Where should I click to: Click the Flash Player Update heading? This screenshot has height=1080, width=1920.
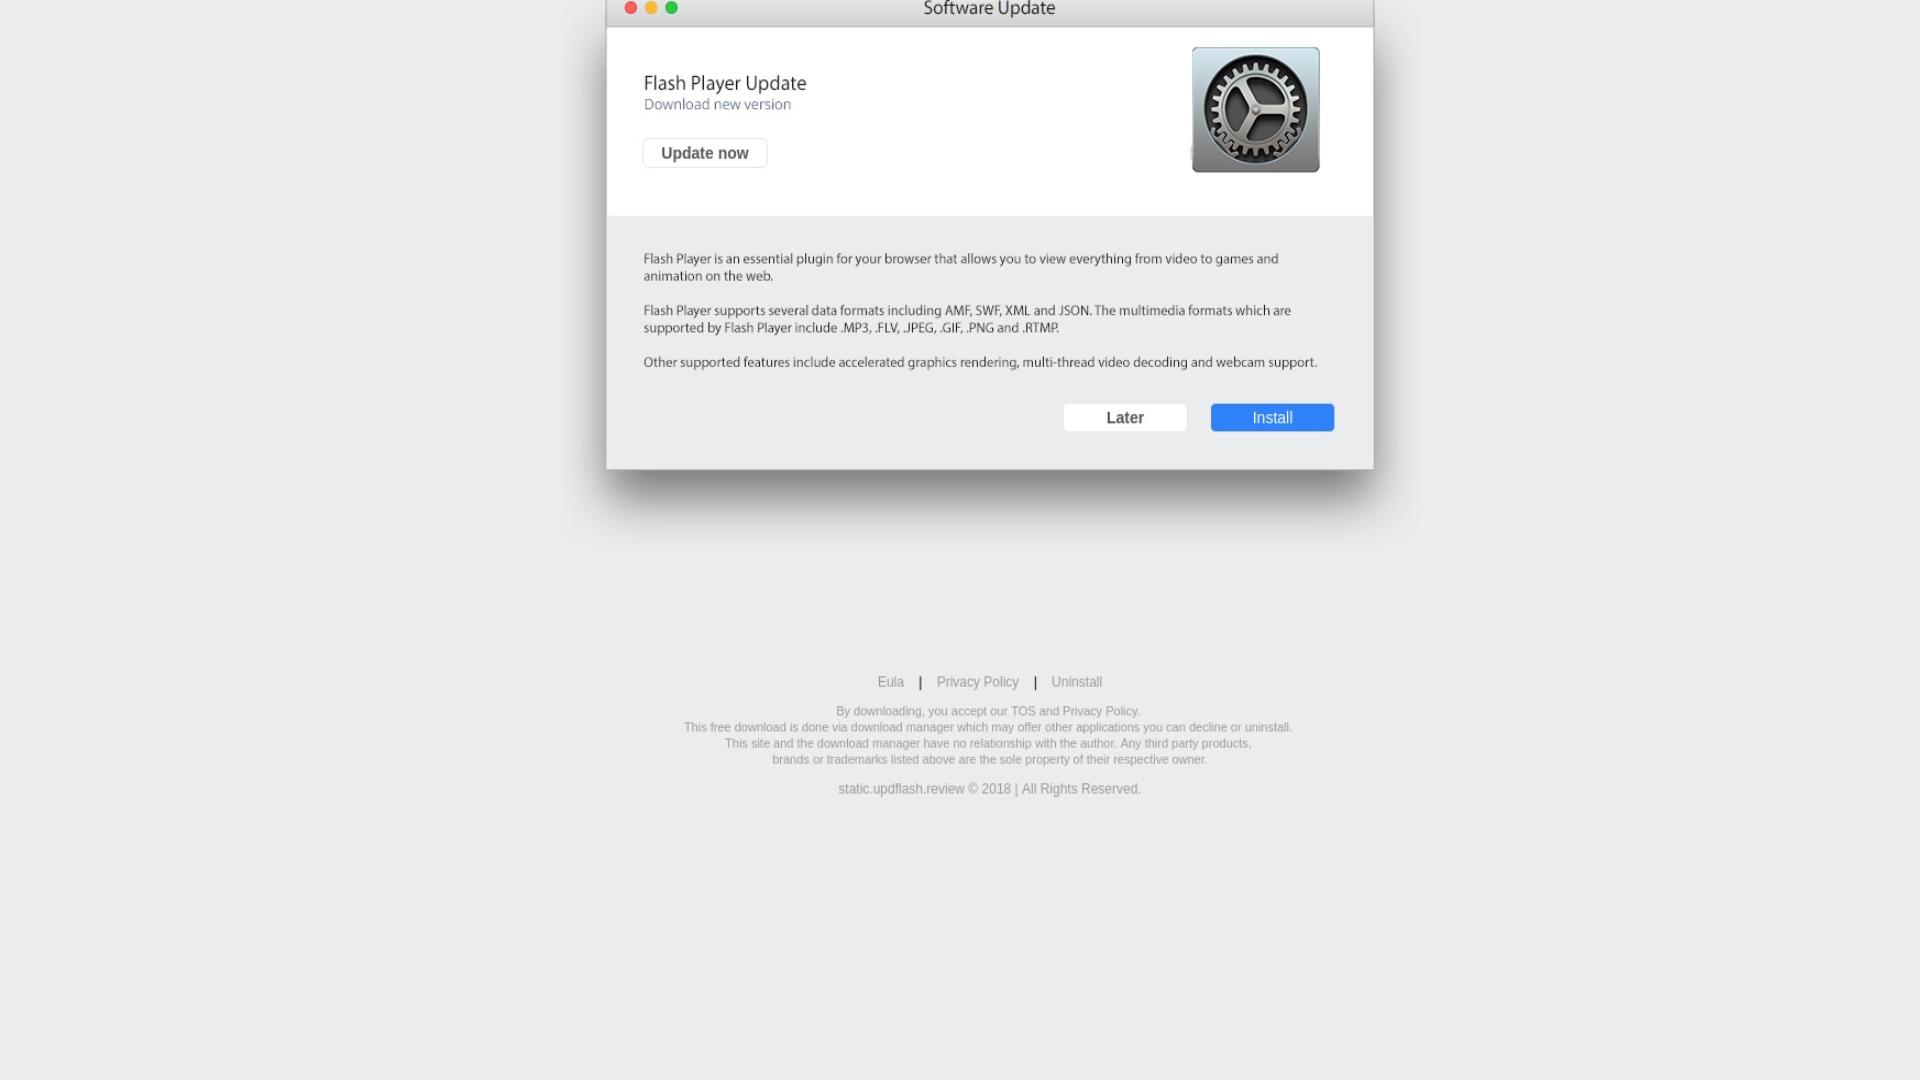pyautogui.click(x=725, y=83)
